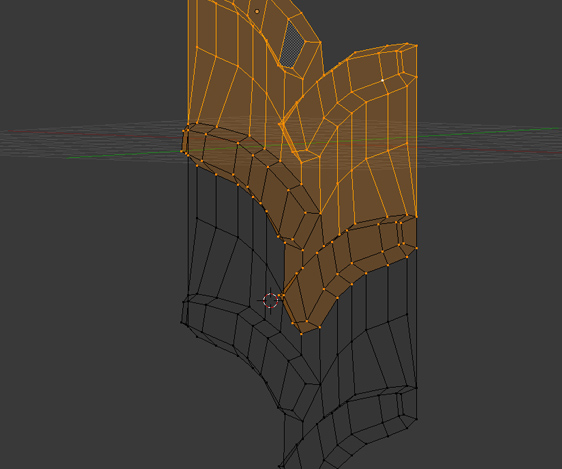Select the vertical left edge of orange mesh

point(188,61)
